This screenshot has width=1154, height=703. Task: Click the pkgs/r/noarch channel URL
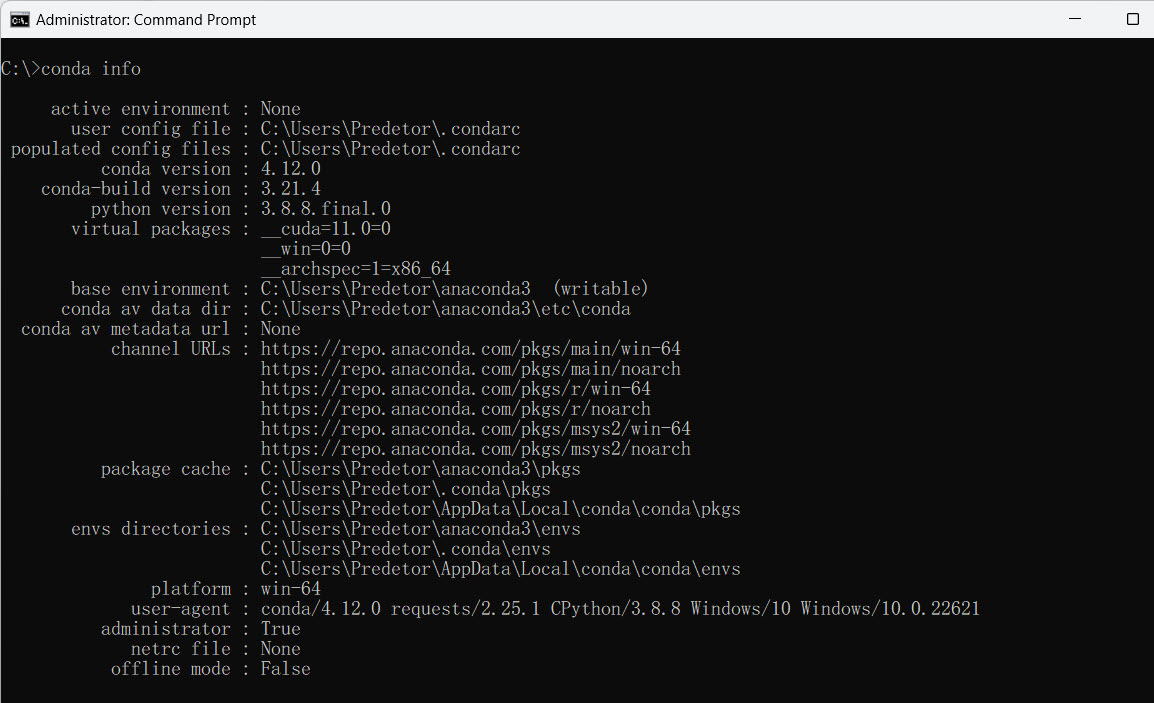pos(456,409)
